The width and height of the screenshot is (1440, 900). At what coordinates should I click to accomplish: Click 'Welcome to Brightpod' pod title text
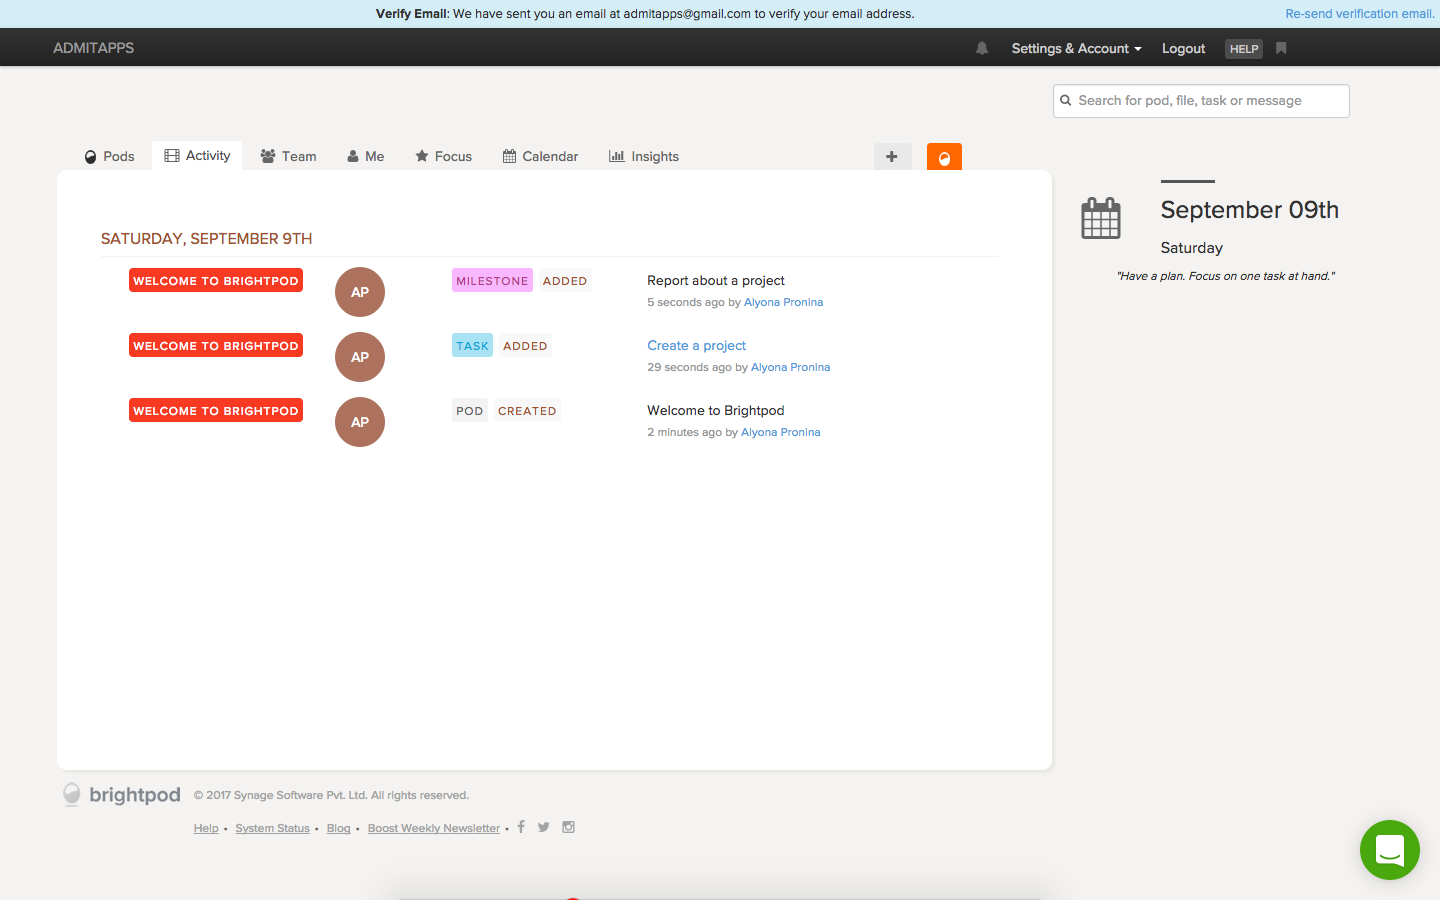716,410
